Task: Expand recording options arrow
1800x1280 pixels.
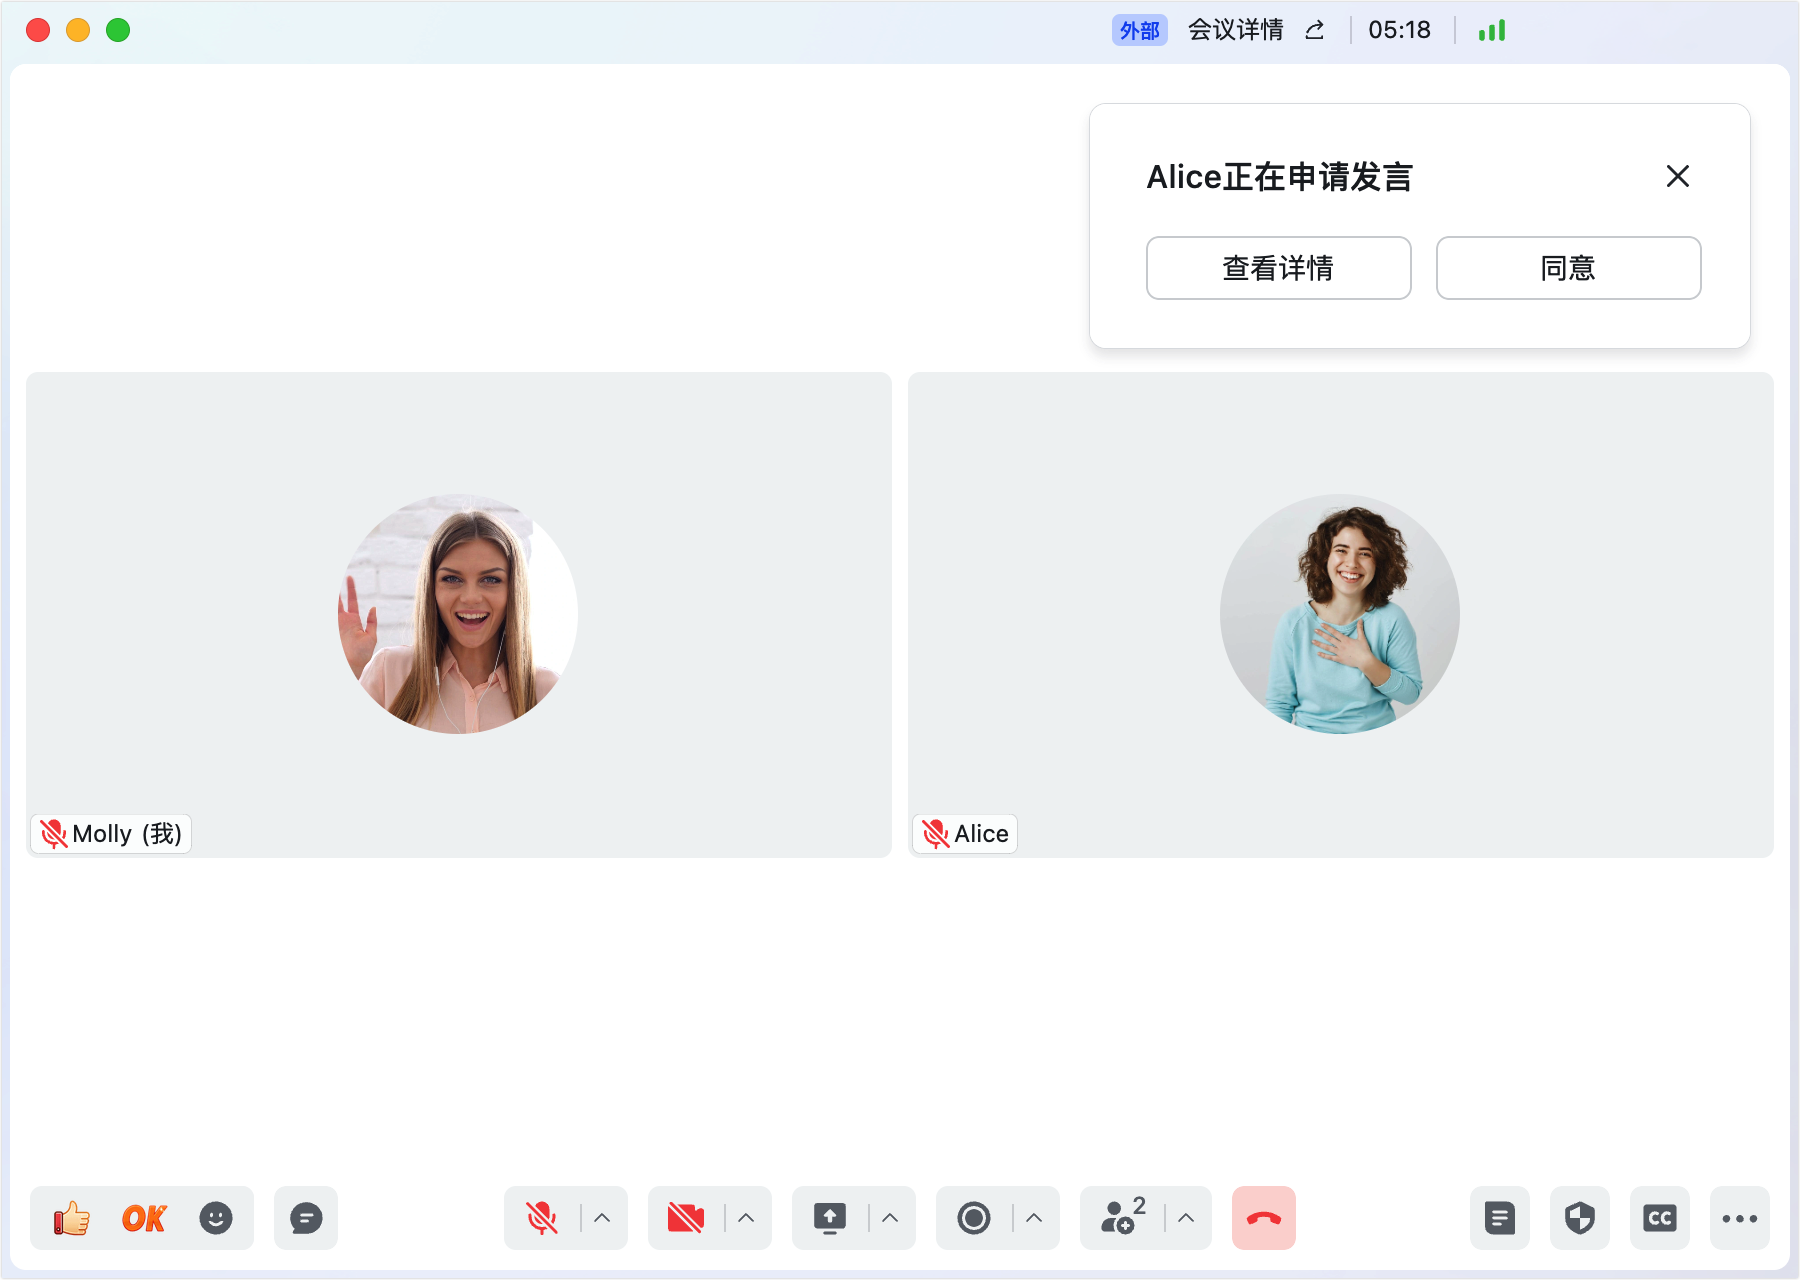Action: (1034, 1218)
